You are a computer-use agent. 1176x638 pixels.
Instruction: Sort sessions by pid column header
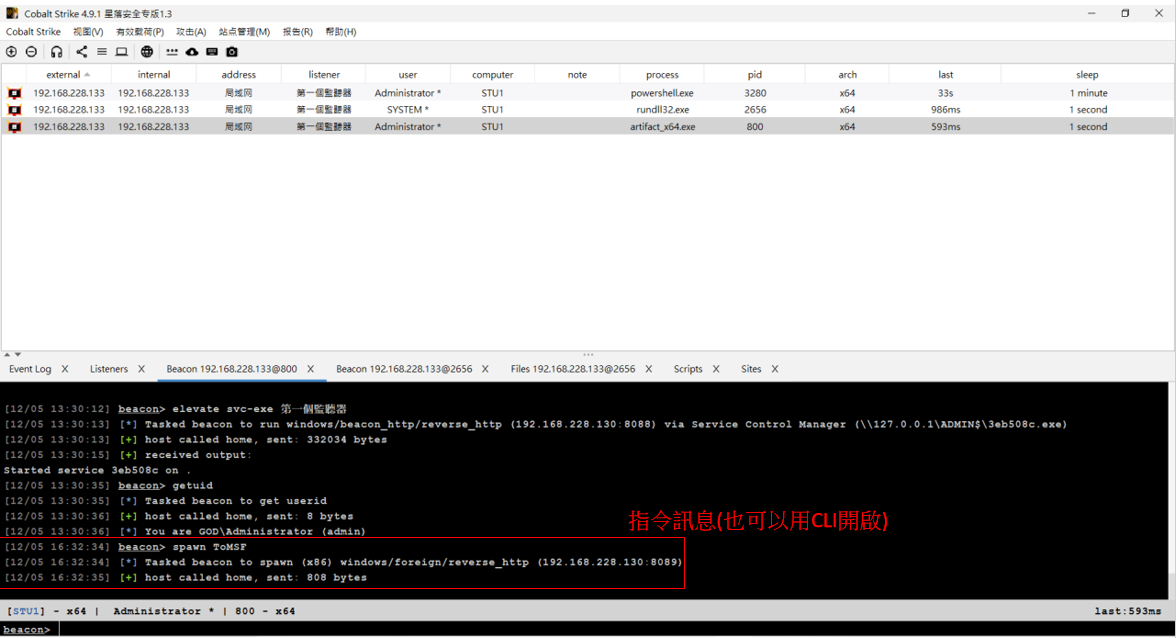click(x=754, y=74)
